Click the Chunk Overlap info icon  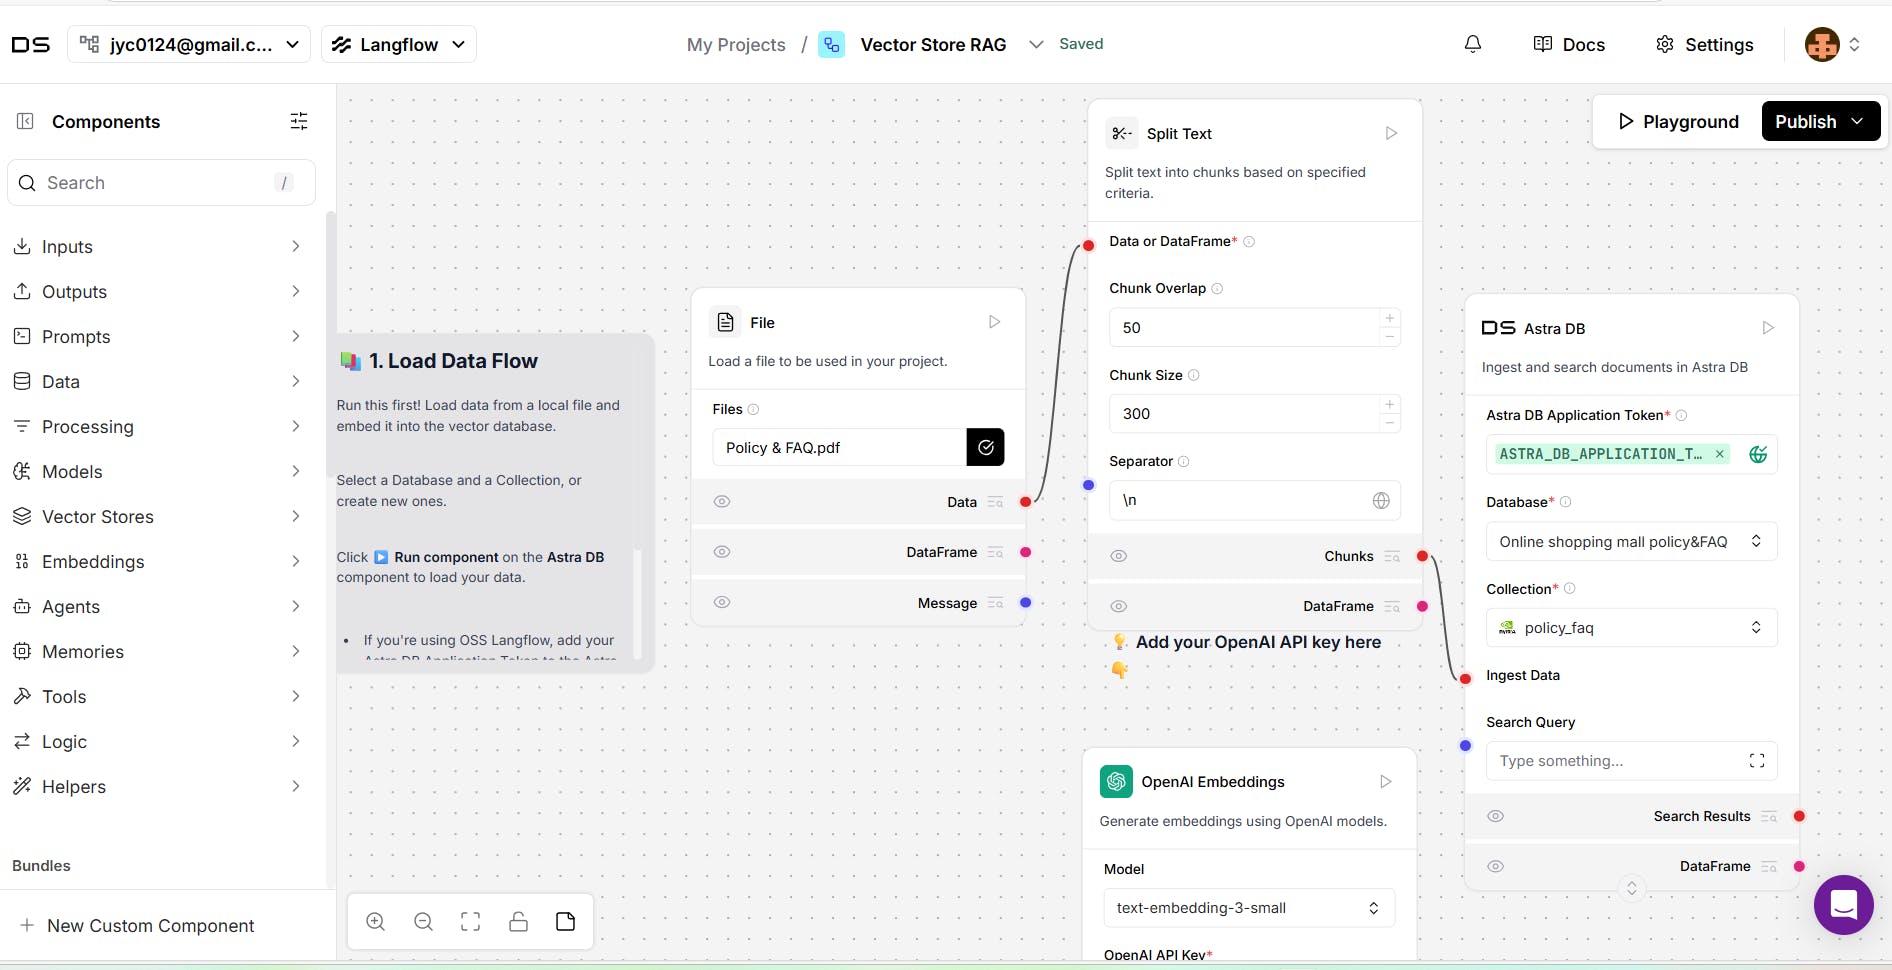1217,288
